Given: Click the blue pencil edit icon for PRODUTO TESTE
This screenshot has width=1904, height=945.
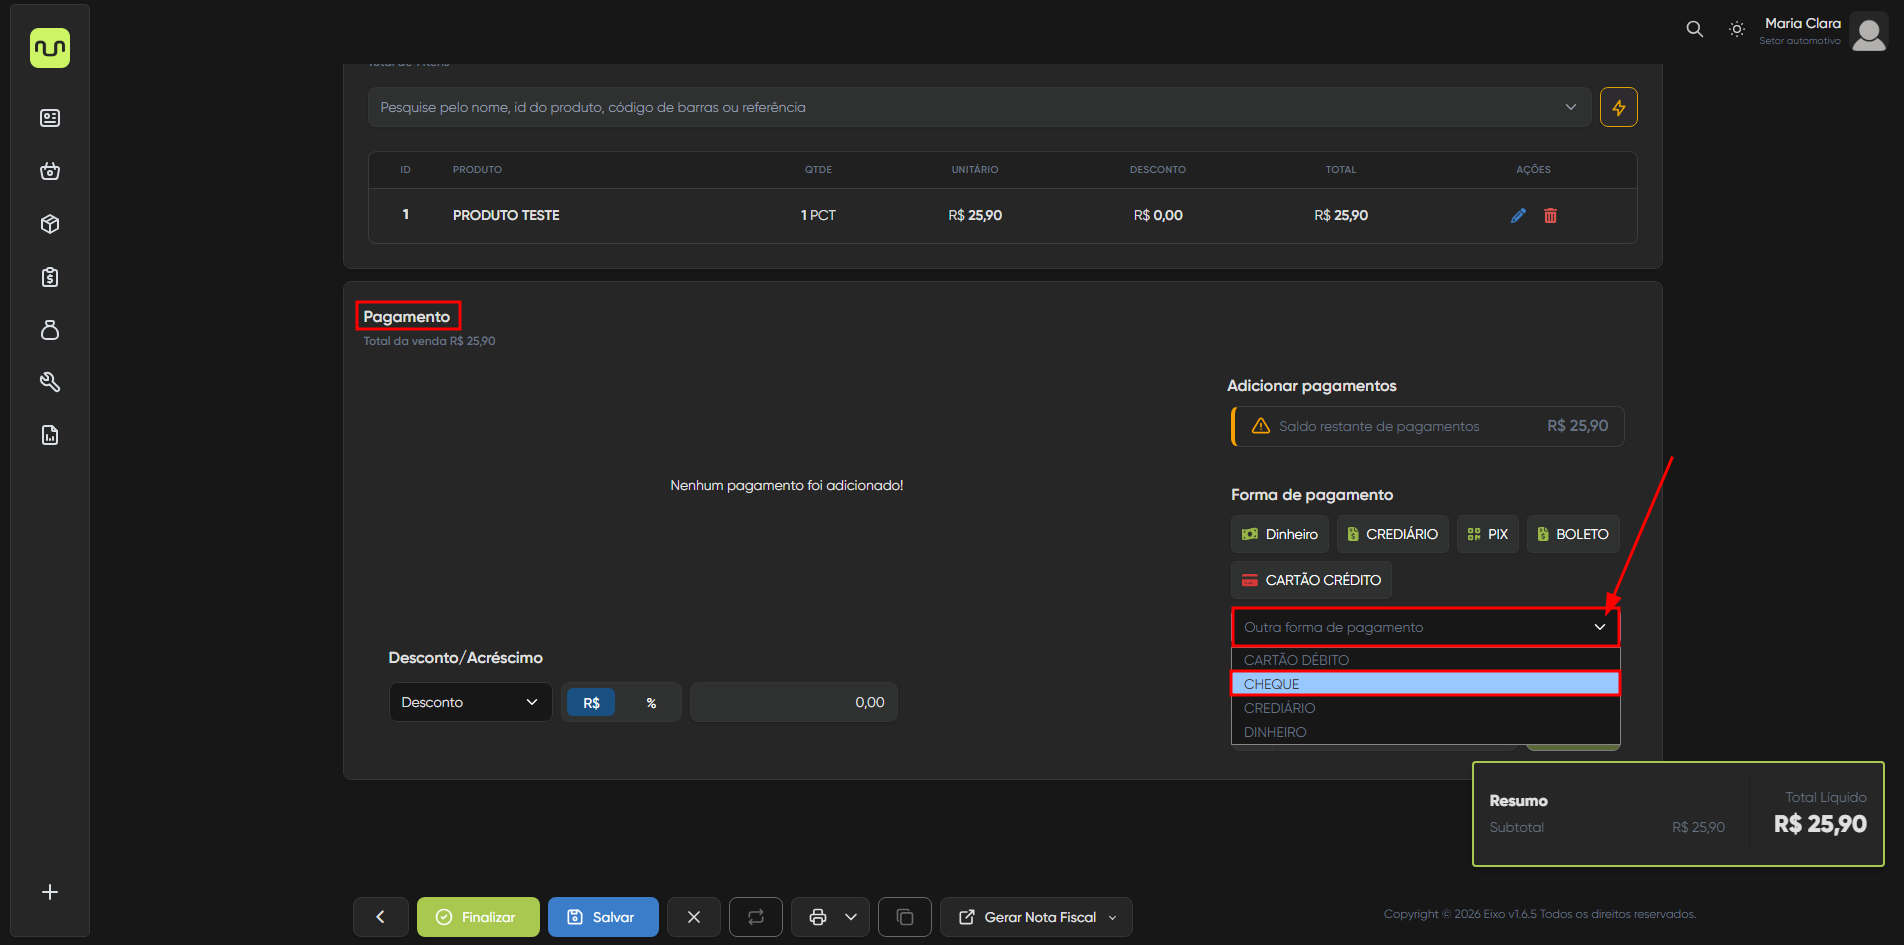Looking at the screenshot, I should pos(1518,215).
